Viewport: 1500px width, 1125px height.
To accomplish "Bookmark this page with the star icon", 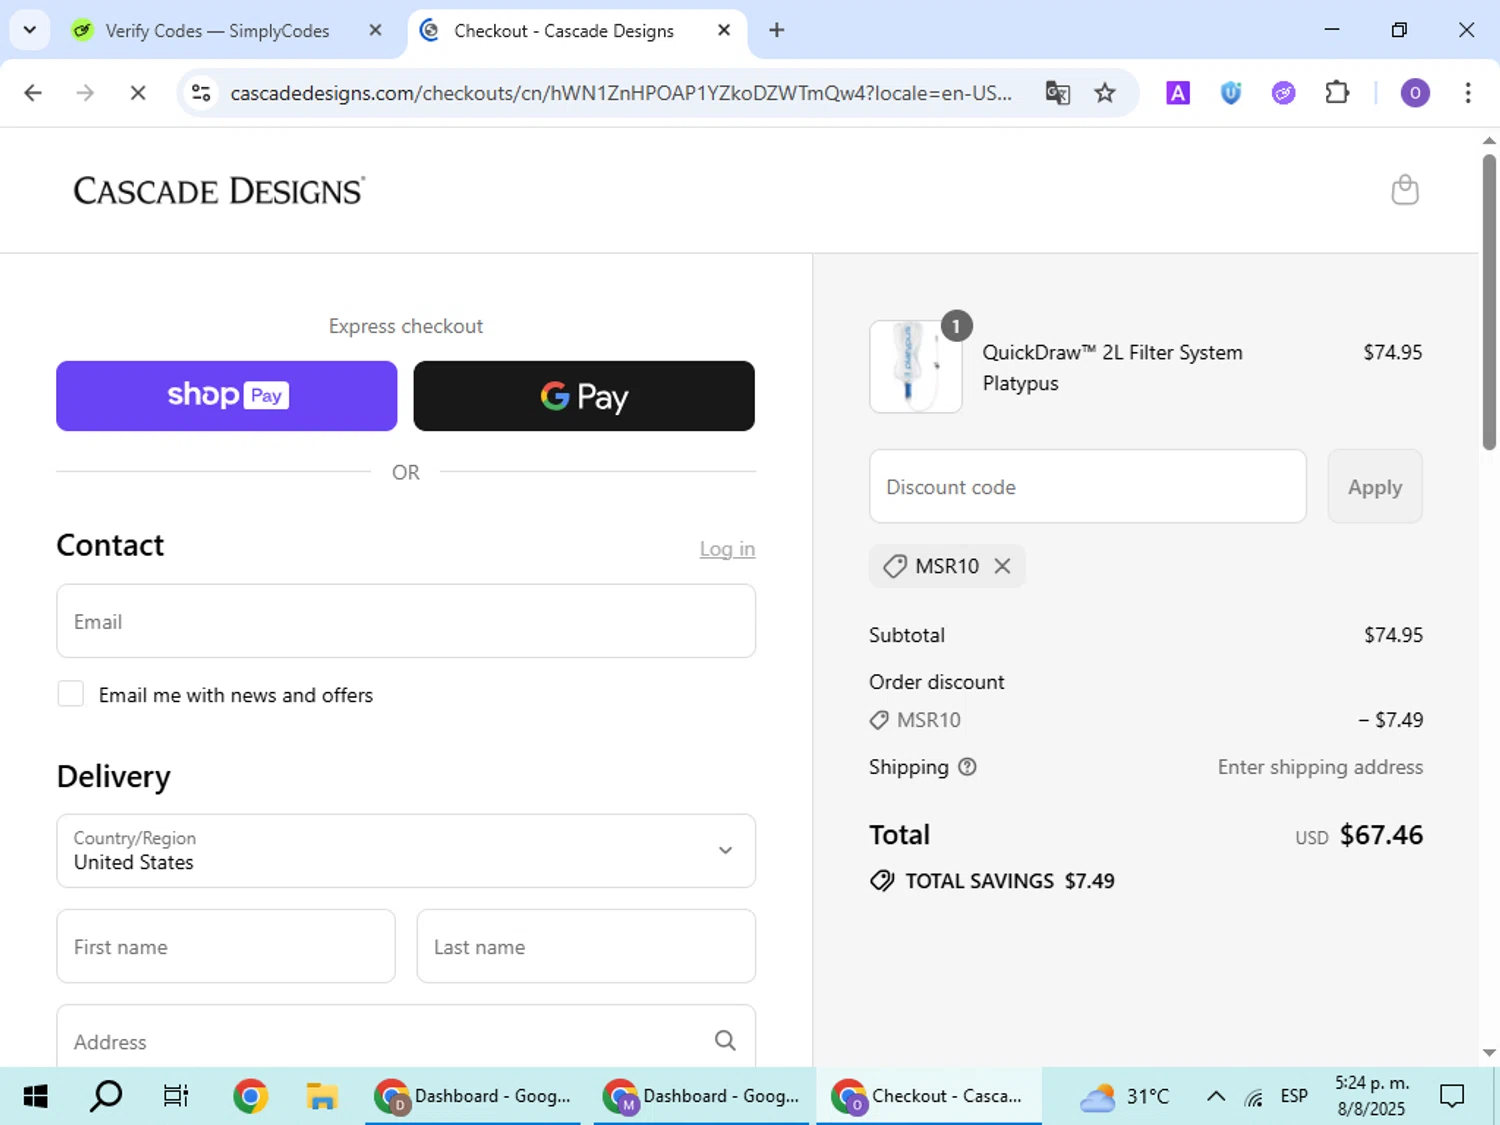I will pyautogui.click(x=1105, y=93).
